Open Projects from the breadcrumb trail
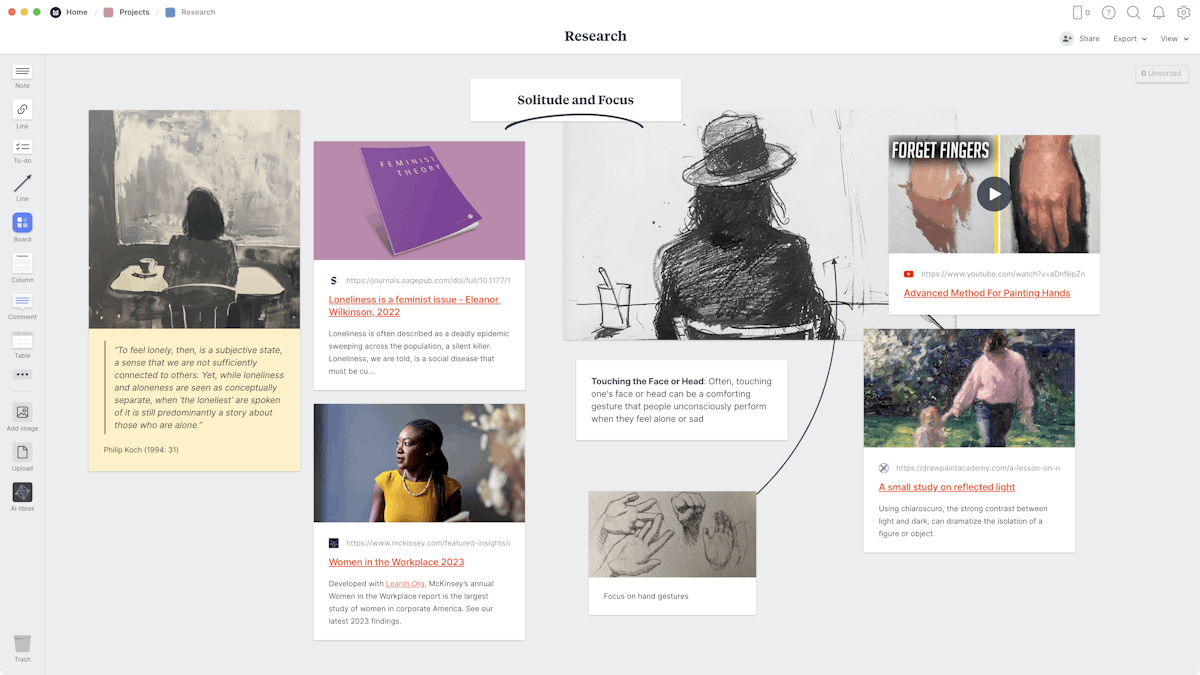Viewport: 1200px width, 675px height. pyautogui.click(x=129, y=12)
